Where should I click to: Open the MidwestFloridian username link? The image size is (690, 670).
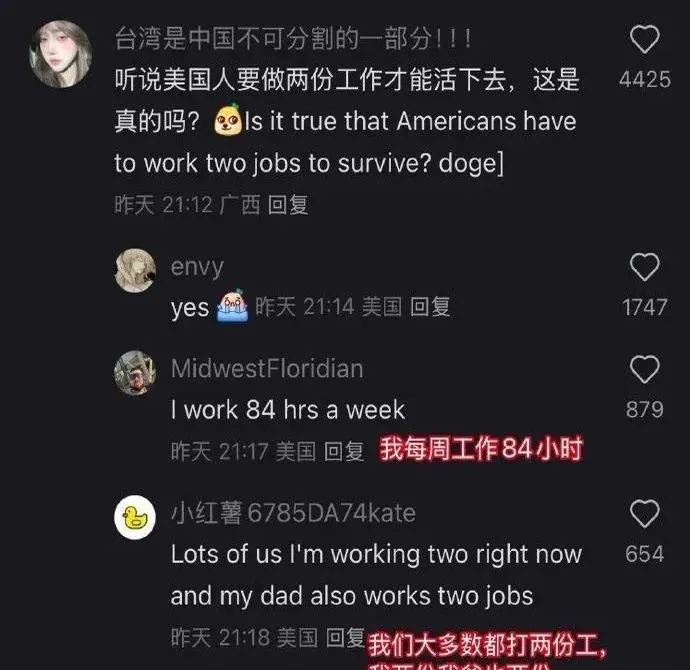click(x=267, y=369)
